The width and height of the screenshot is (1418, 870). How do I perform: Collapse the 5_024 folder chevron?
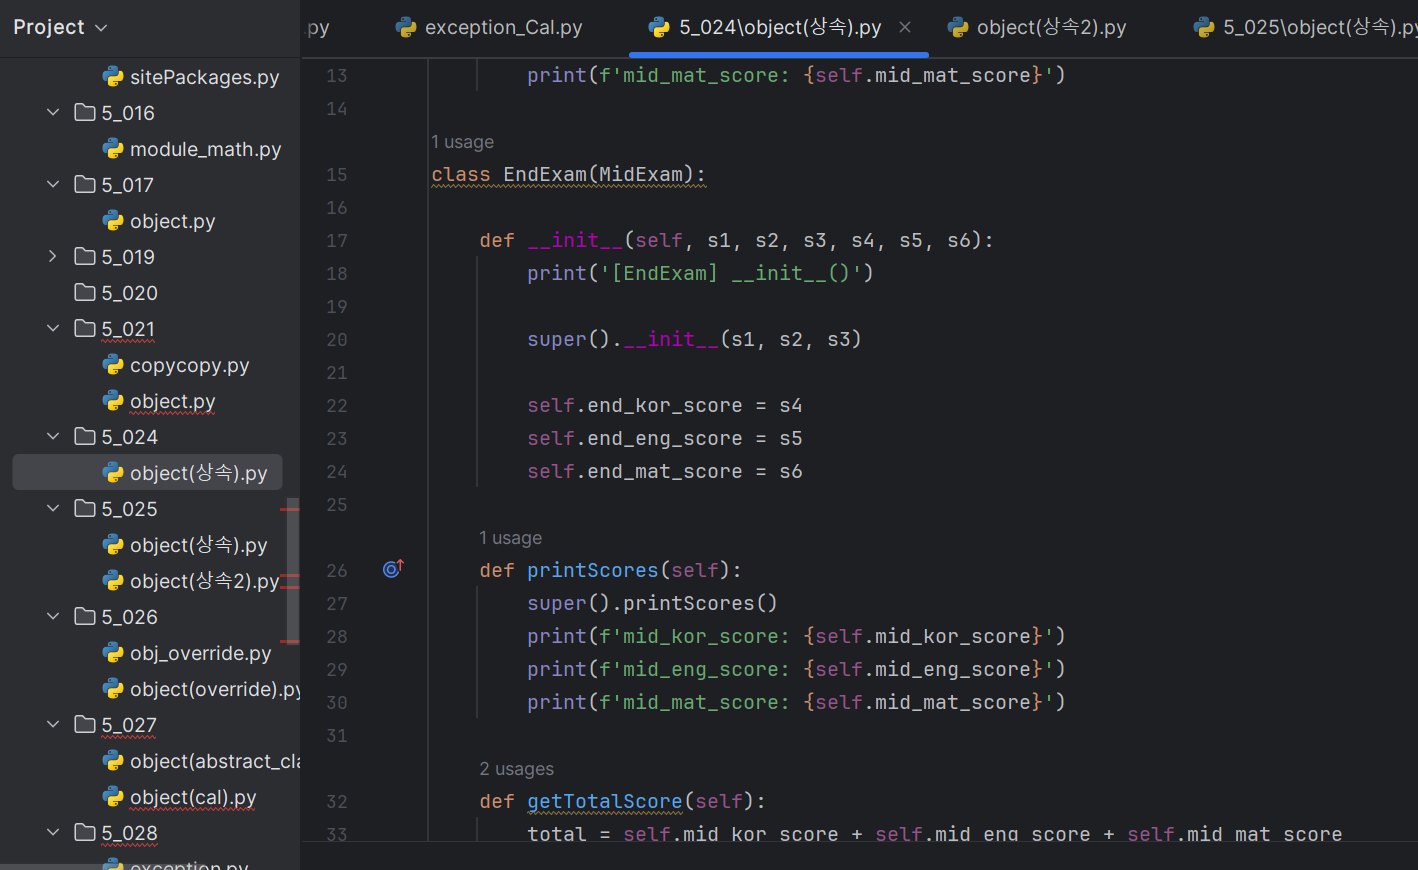(53, 437)
